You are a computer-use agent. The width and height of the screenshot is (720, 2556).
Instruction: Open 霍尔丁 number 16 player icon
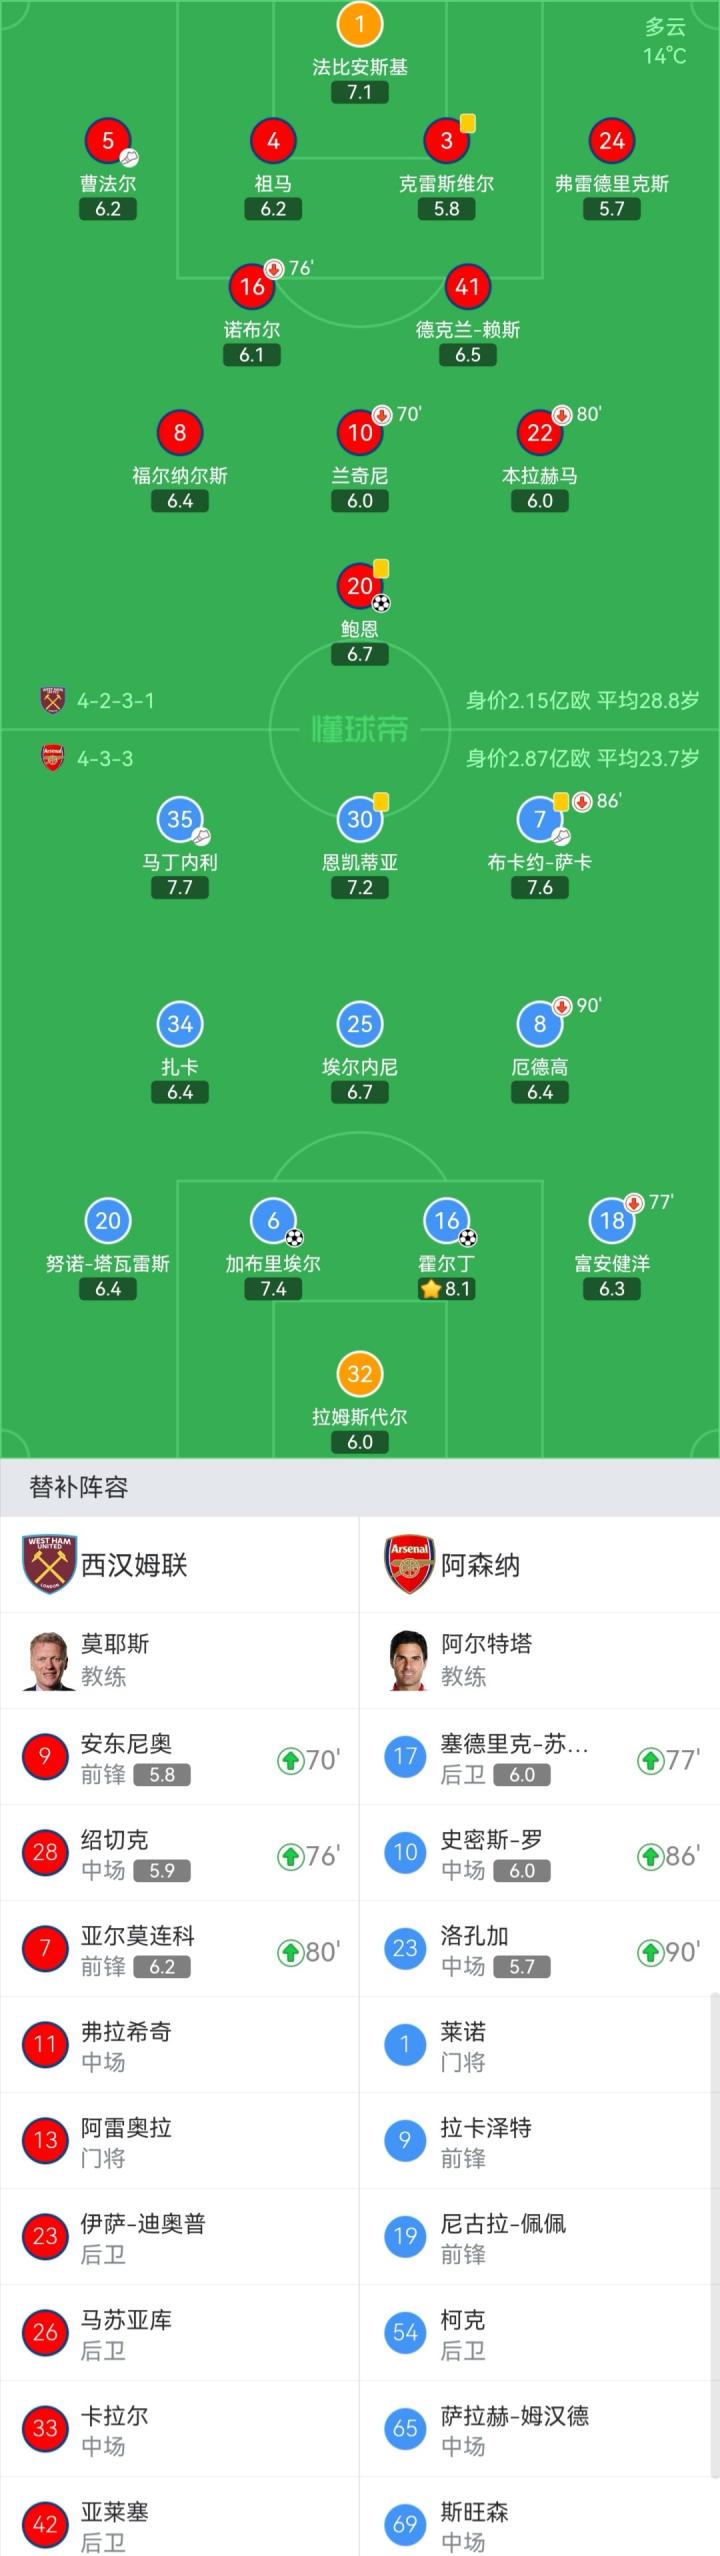[x=447, y=1220]
